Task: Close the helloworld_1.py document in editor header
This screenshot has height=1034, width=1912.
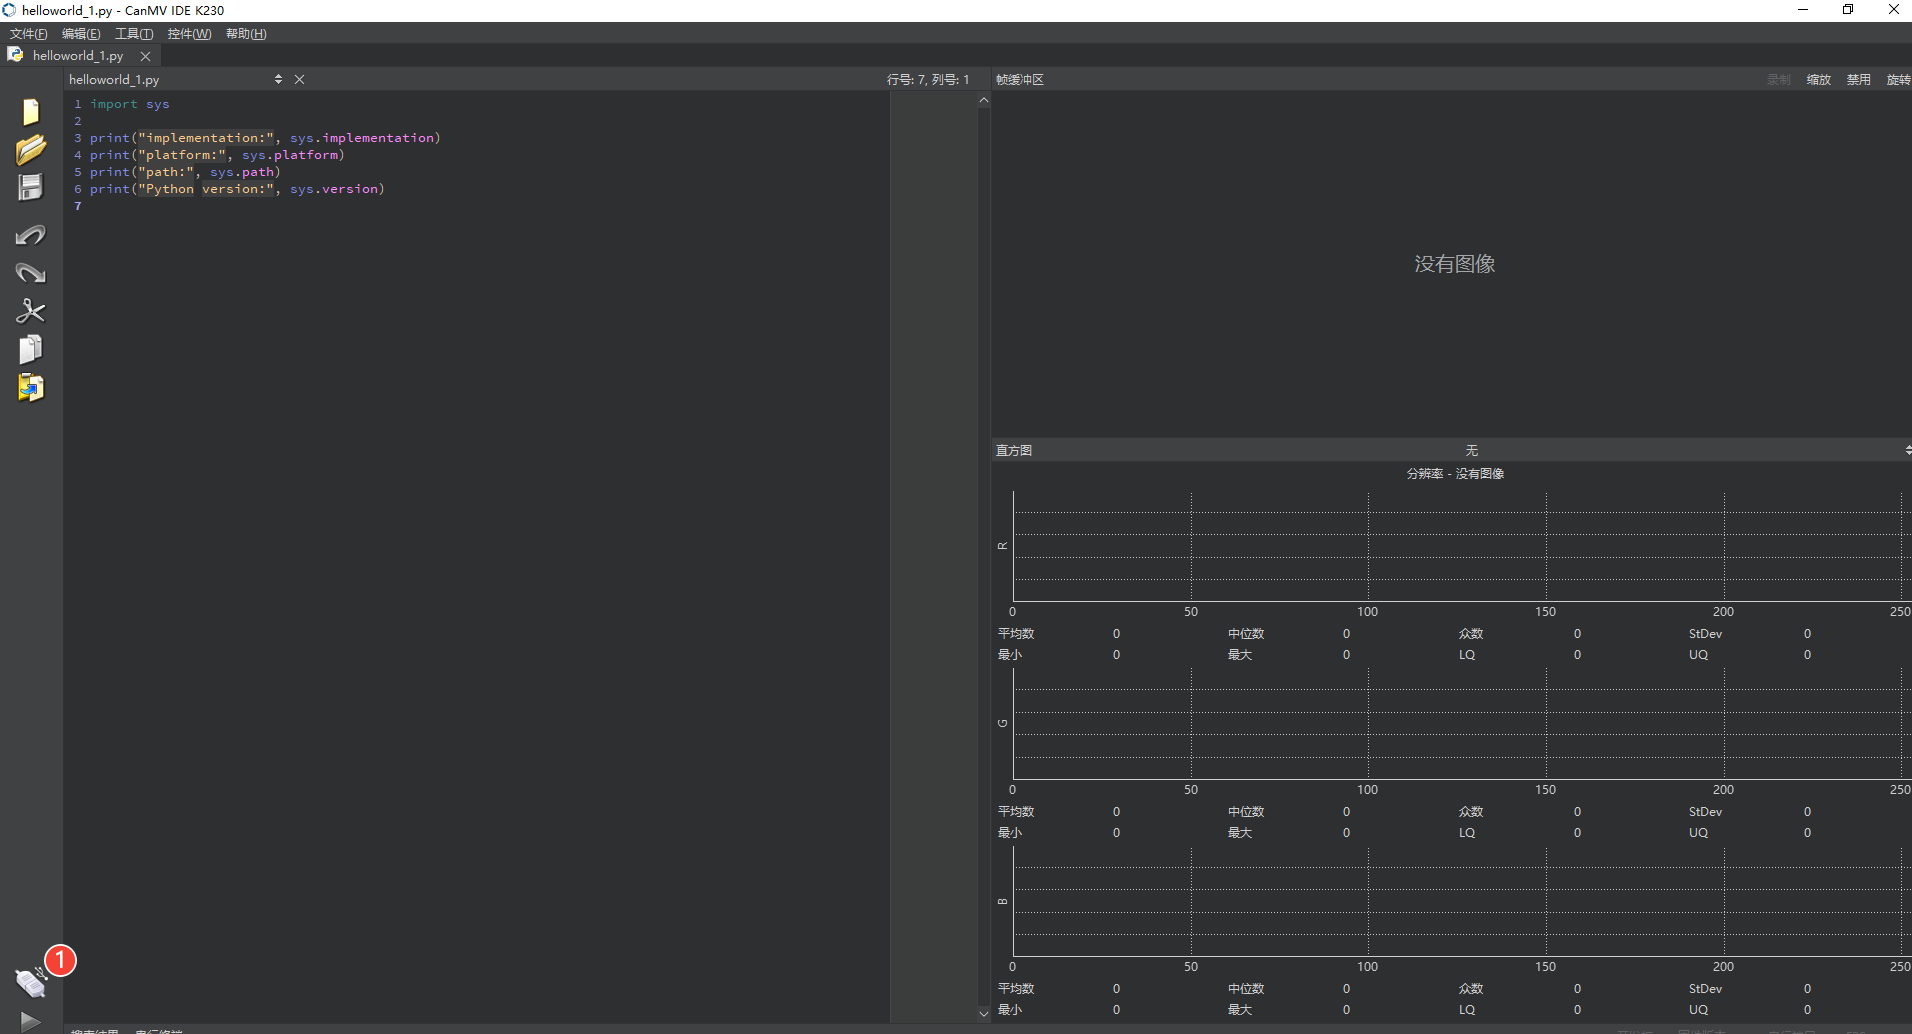Action: click(x=299, y=79)
